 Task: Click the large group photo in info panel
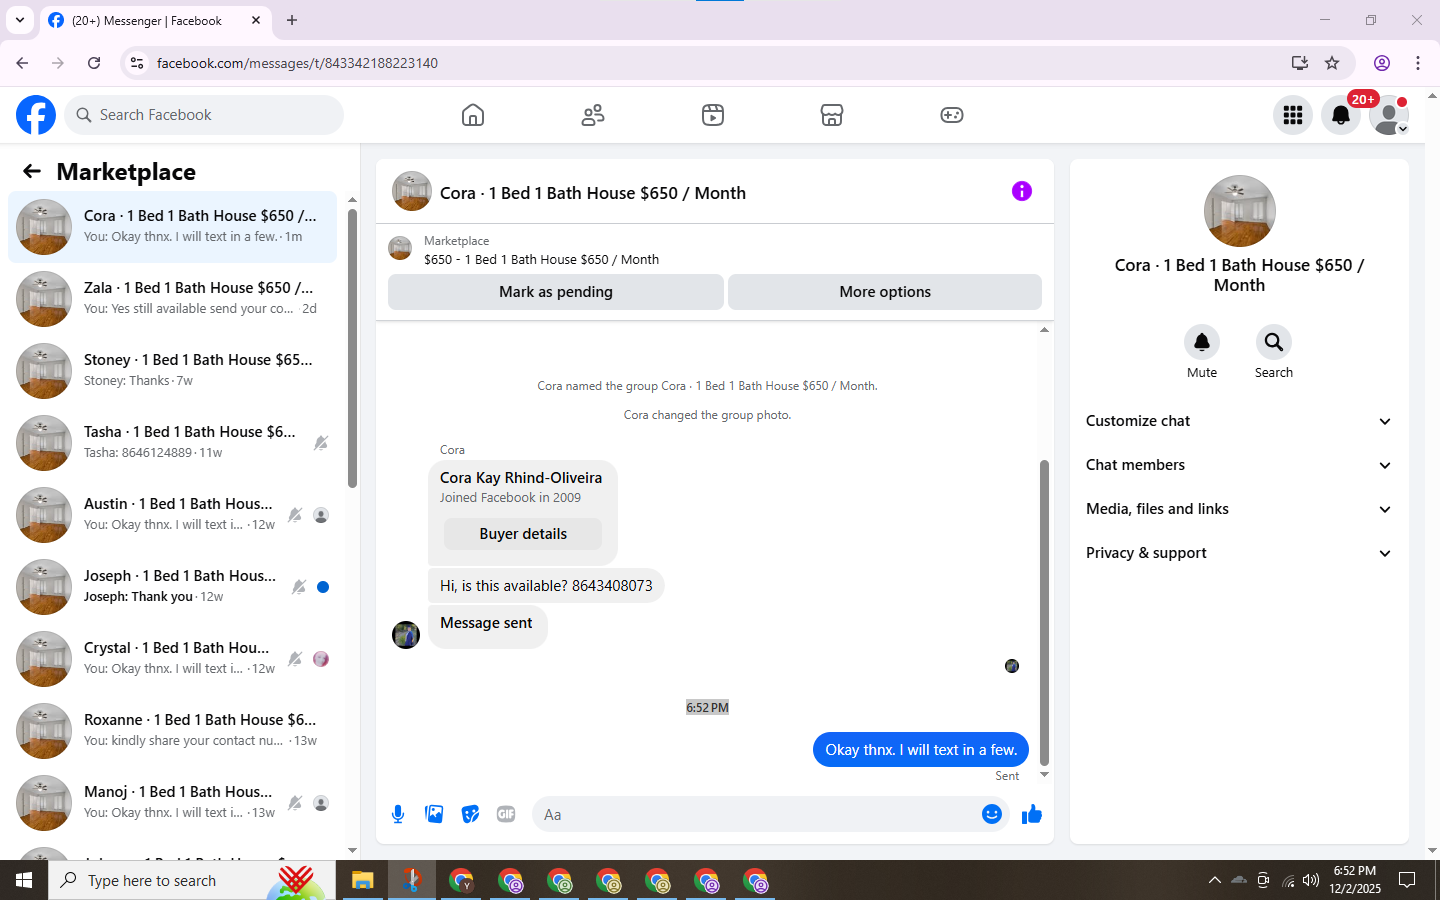tap(1240, 211)
